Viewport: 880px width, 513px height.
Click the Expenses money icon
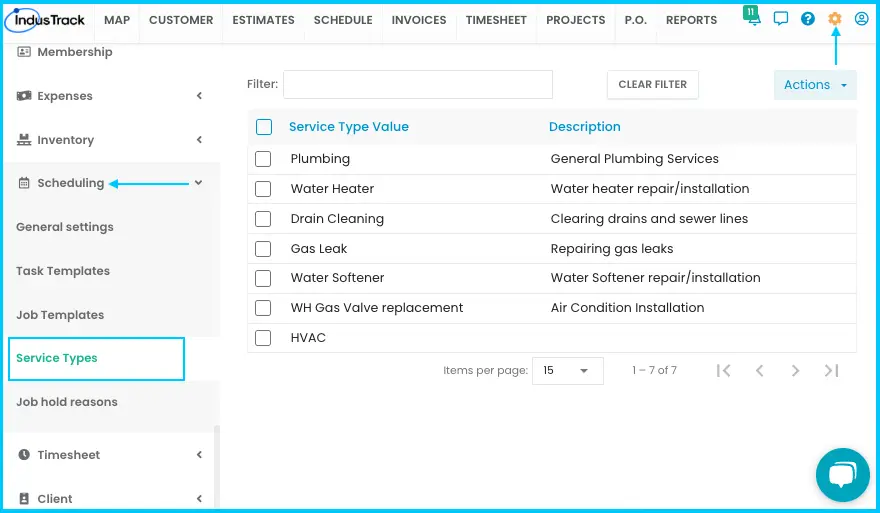point(24,96)
